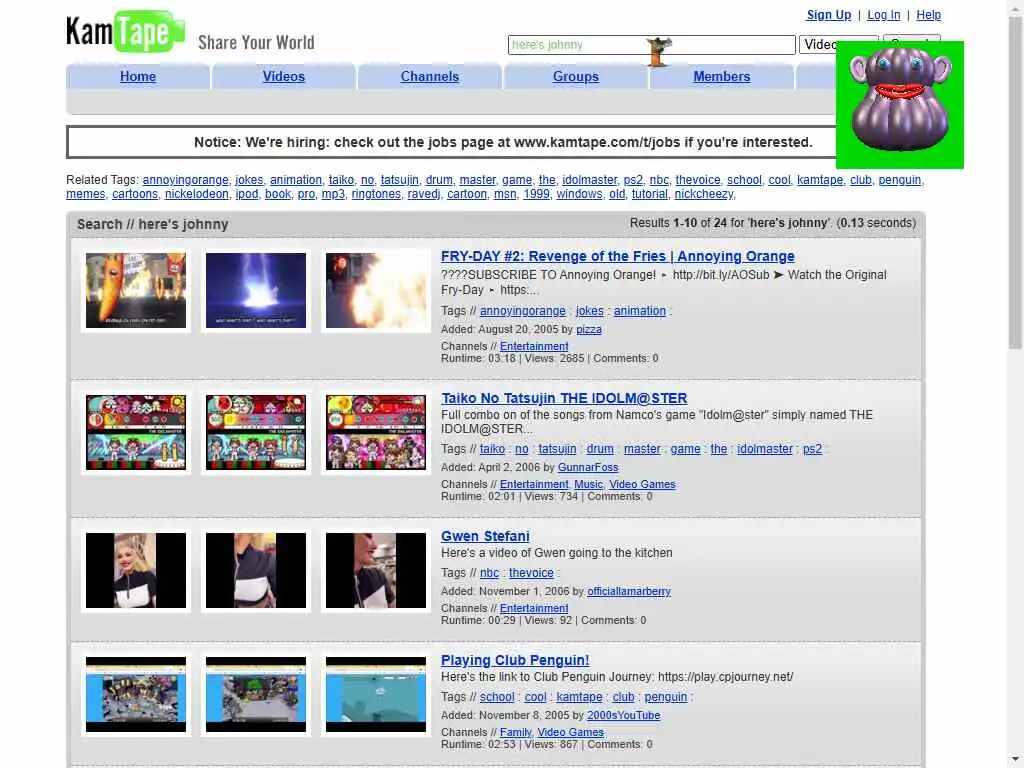This screenshot has height=768, width=1024.
Task: Click the hiring notice banner text
Action: click(503, 142)
